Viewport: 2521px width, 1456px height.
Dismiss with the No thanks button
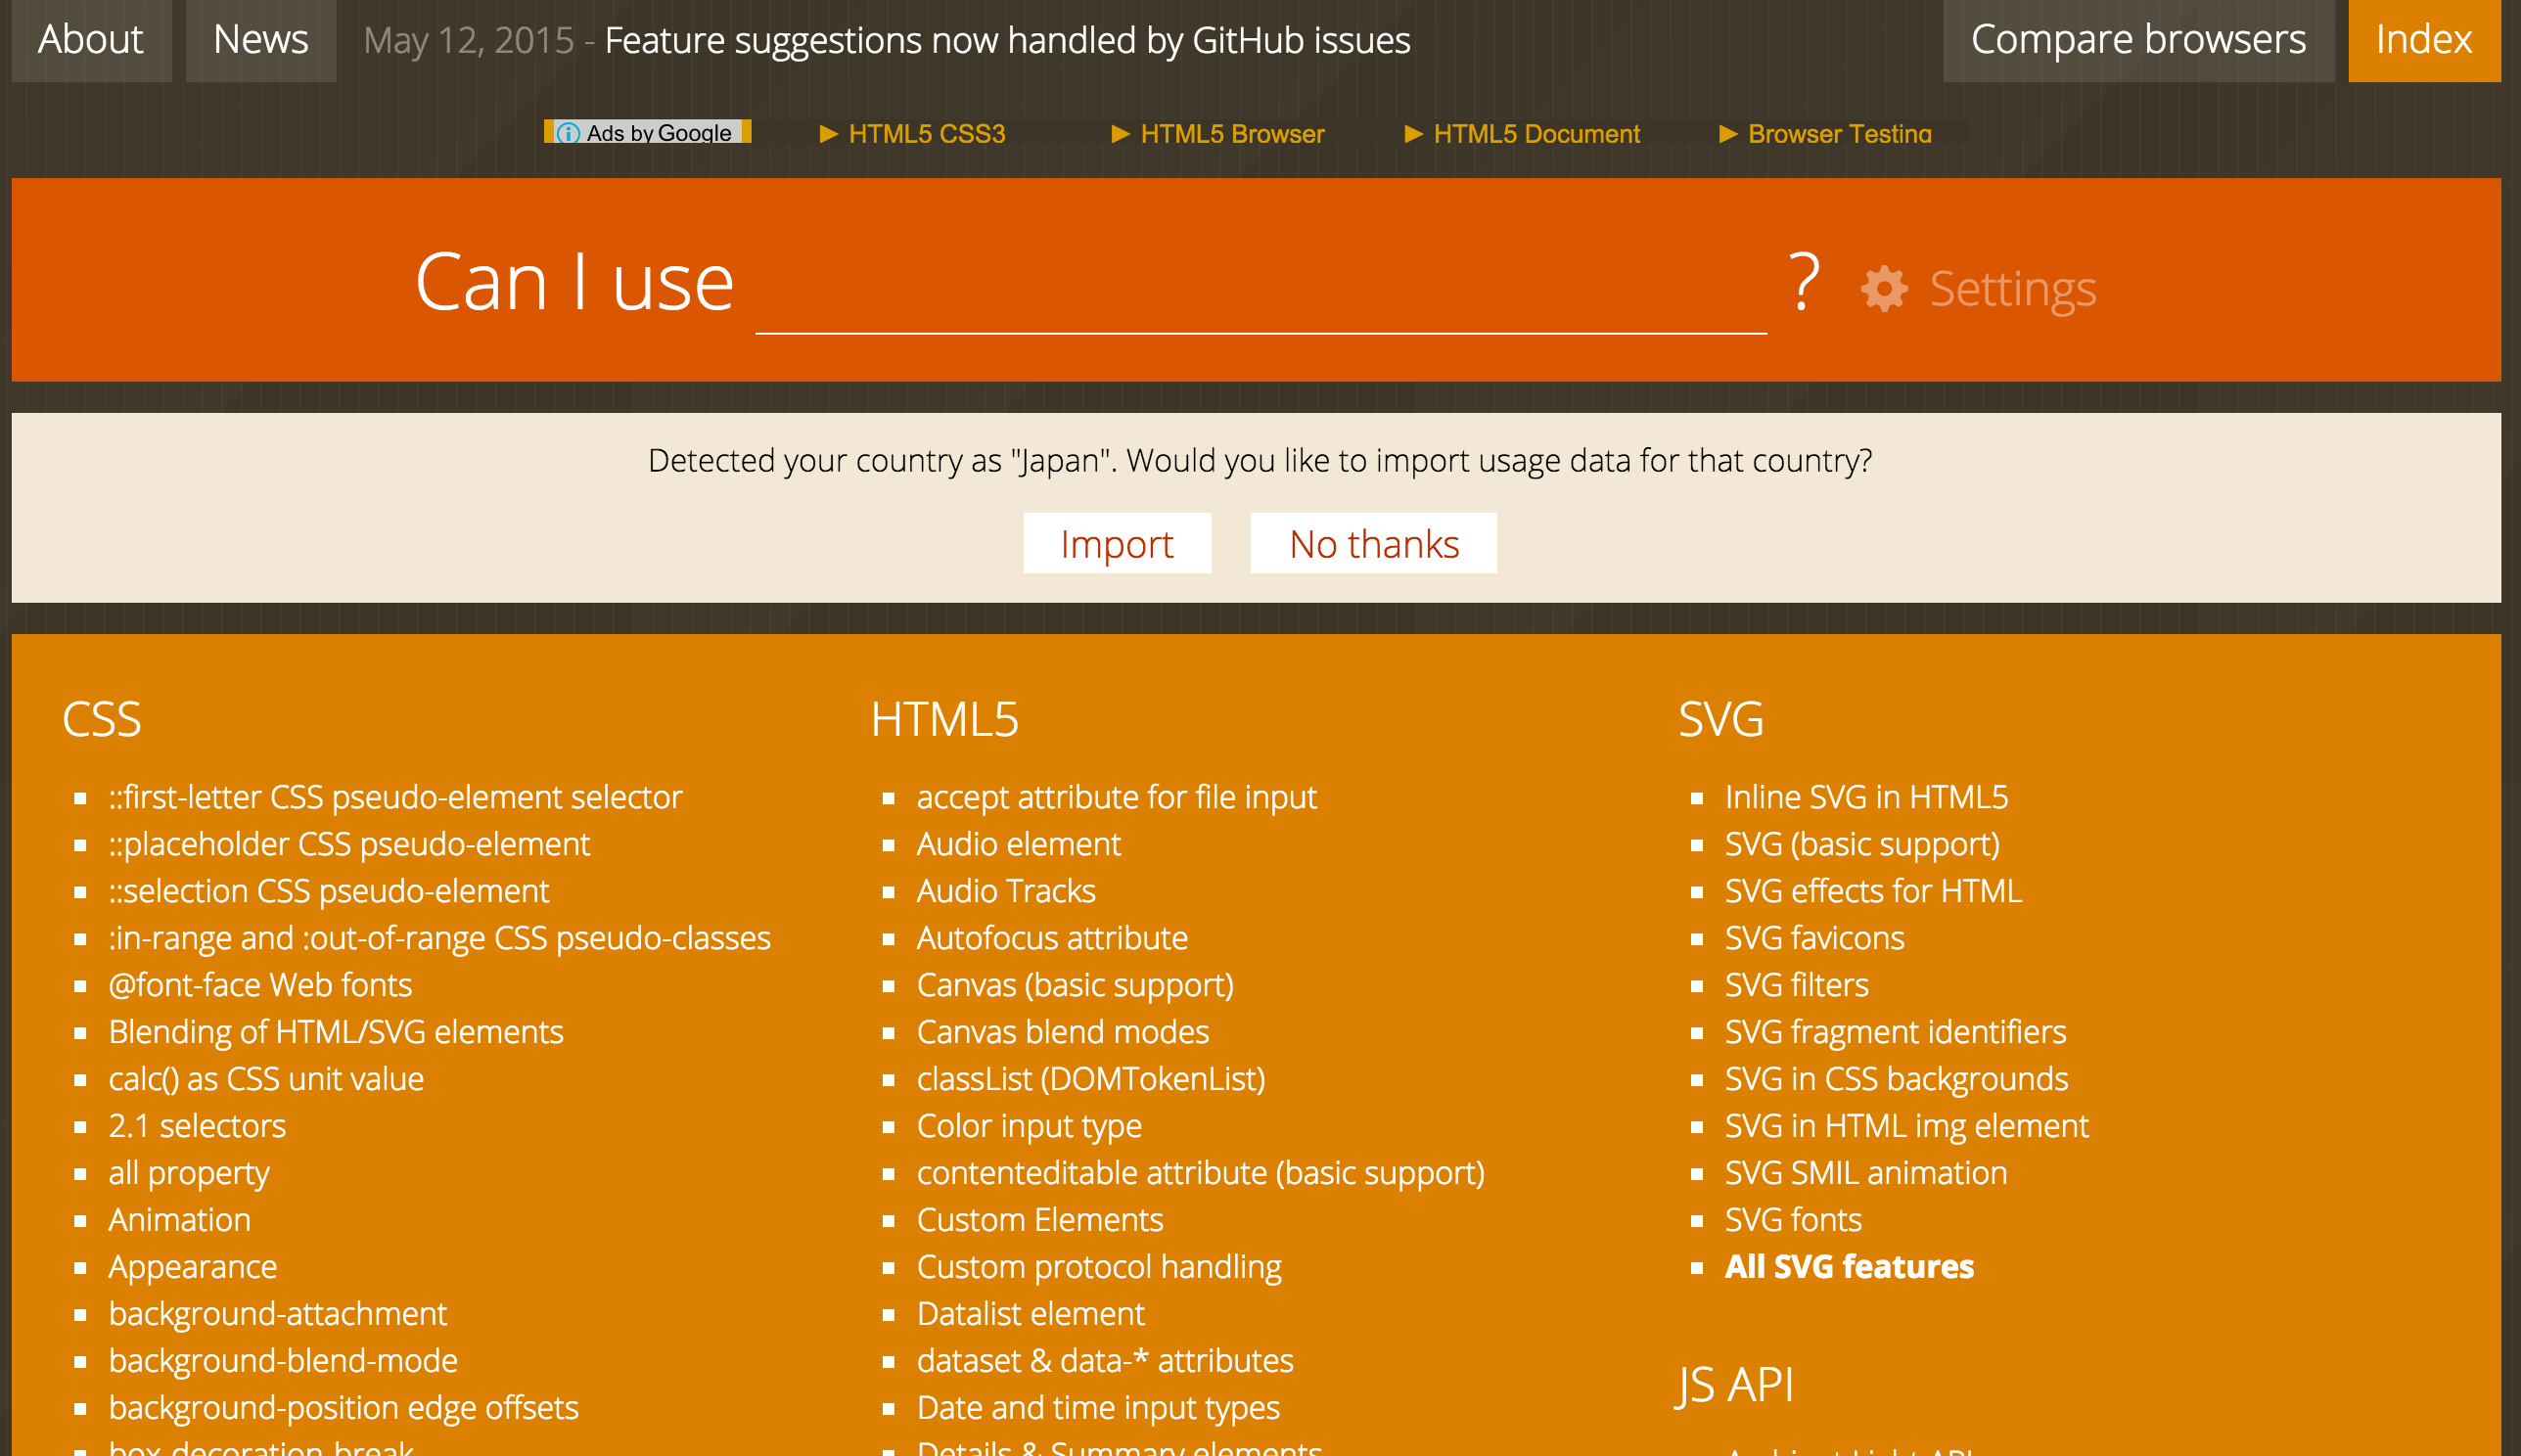click(x=1373, y=544)
